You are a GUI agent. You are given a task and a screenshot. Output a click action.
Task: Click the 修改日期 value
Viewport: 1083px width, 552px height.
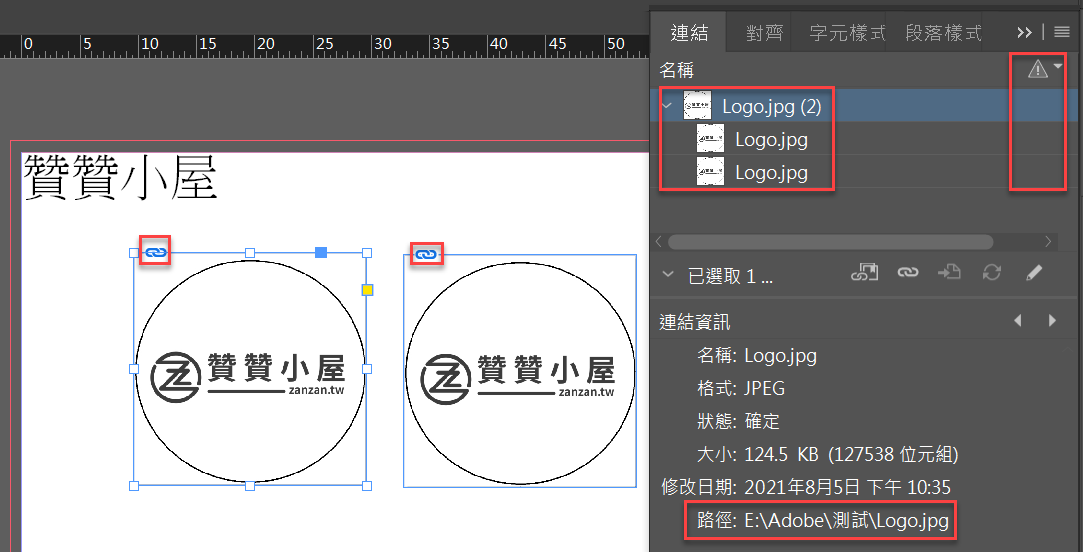point(847,486)
